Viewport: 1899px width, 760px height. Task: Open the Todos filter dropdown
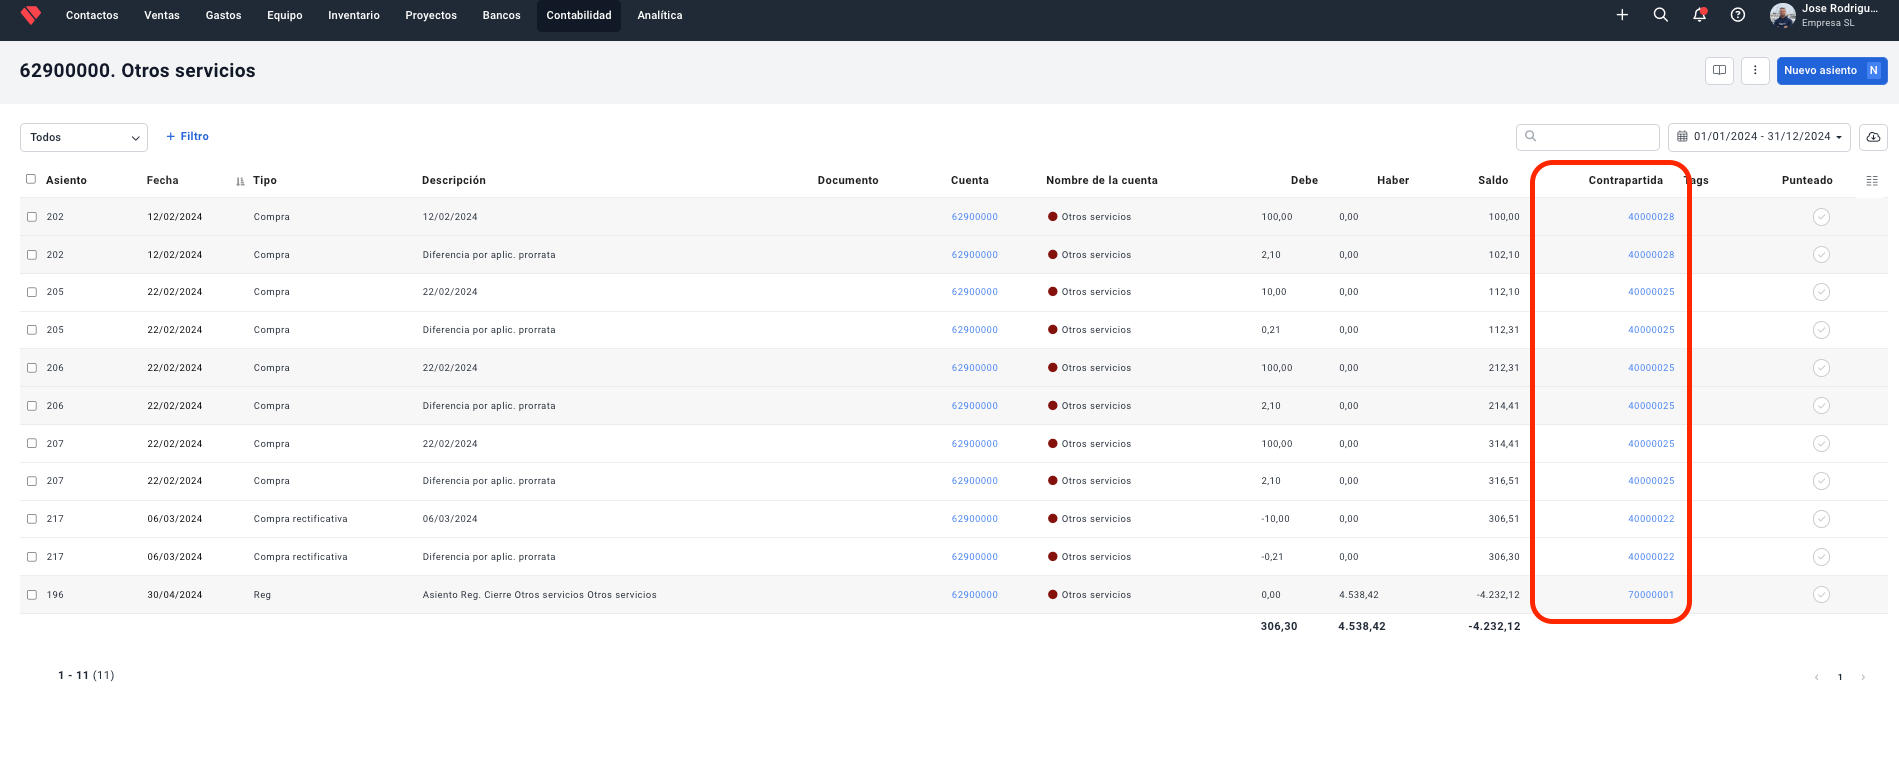(x=84, y=137)
